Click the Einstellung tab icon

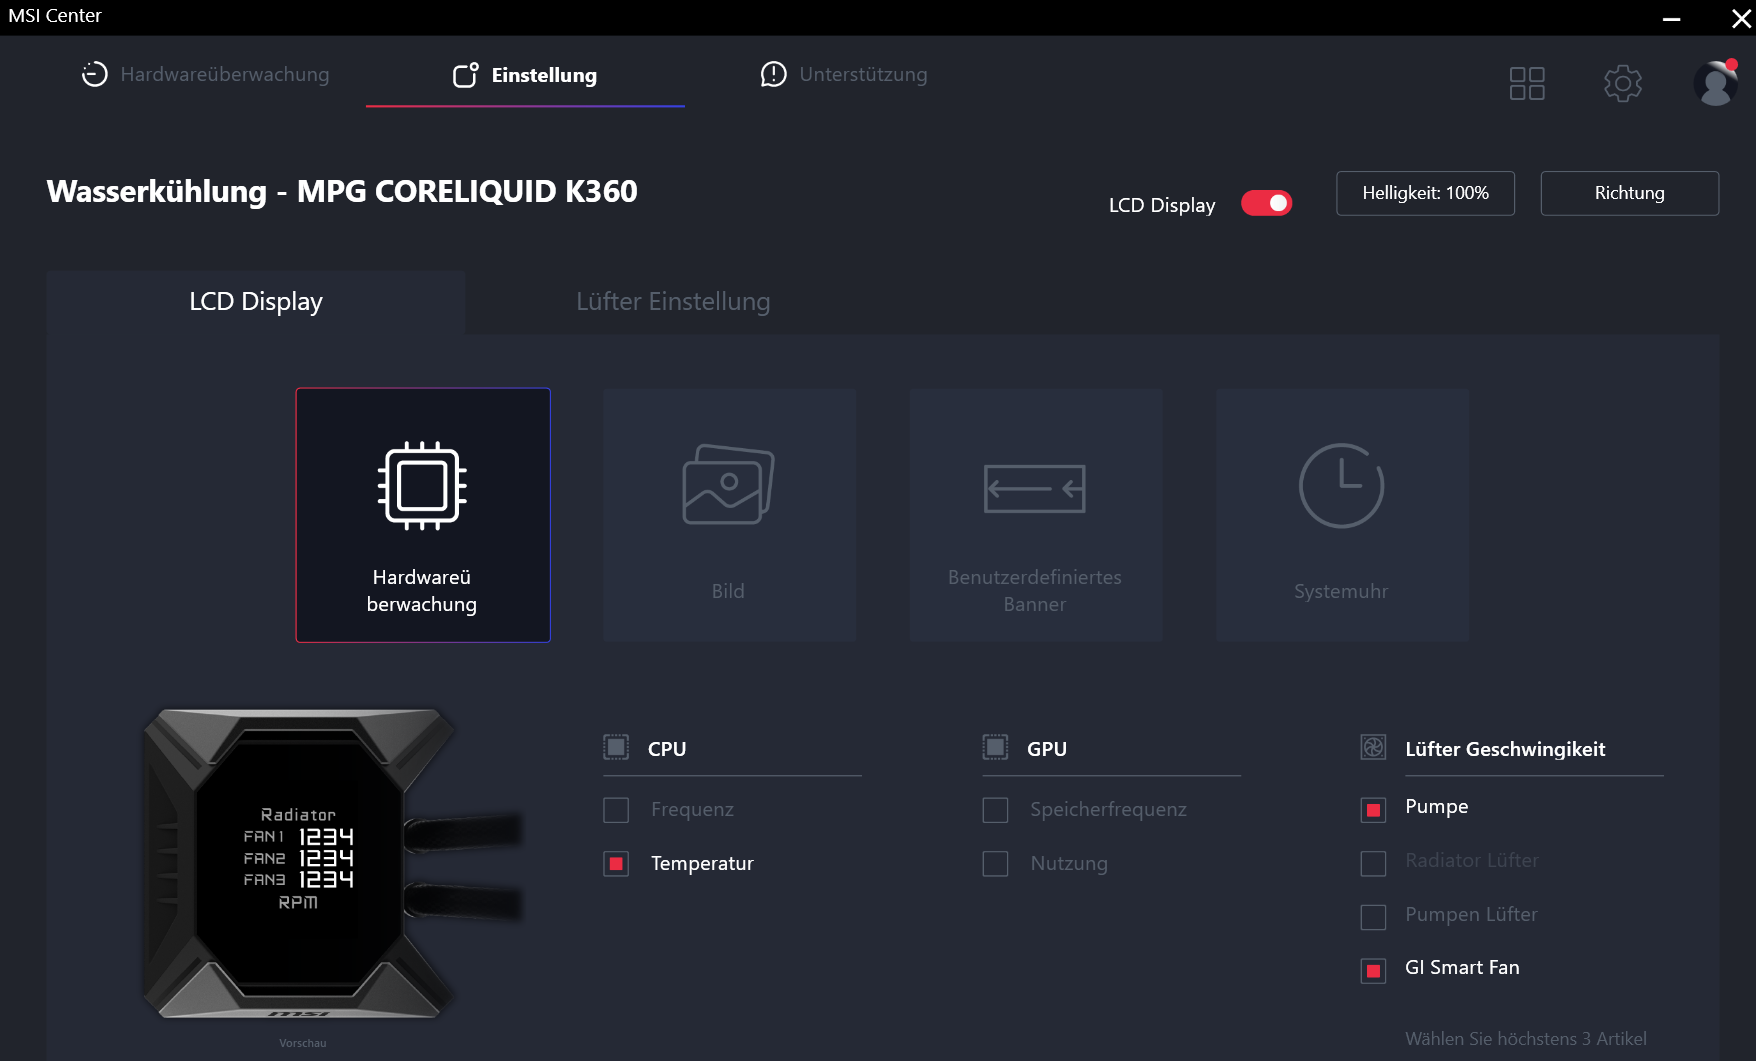pyautogui.click(x=466, y=75)
